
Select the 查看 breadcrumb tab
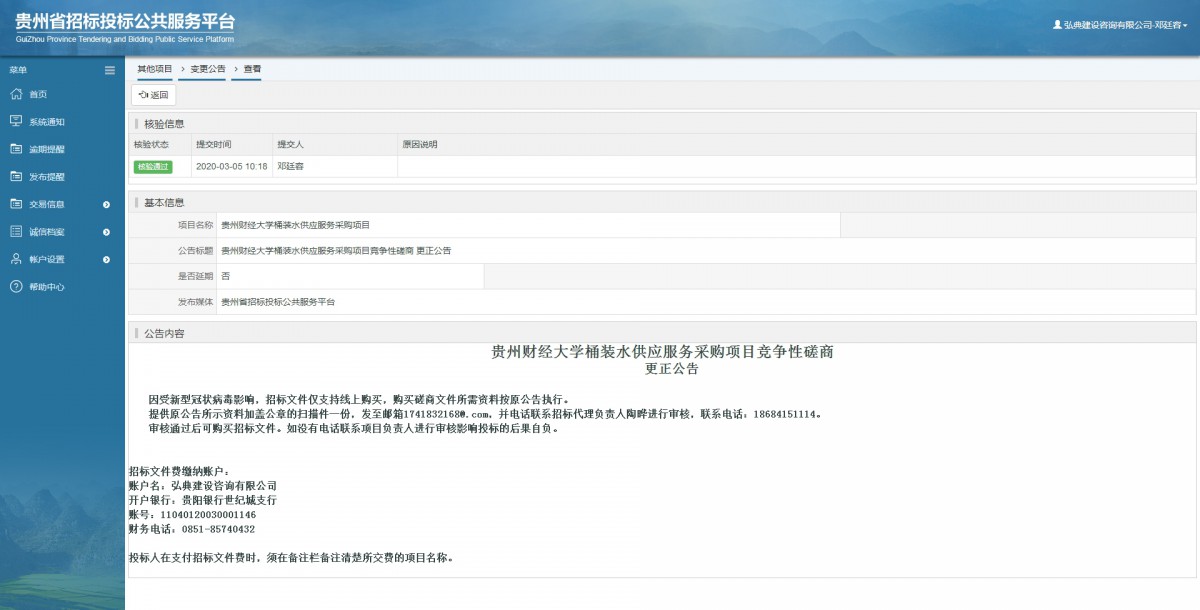tap(252, 69)
